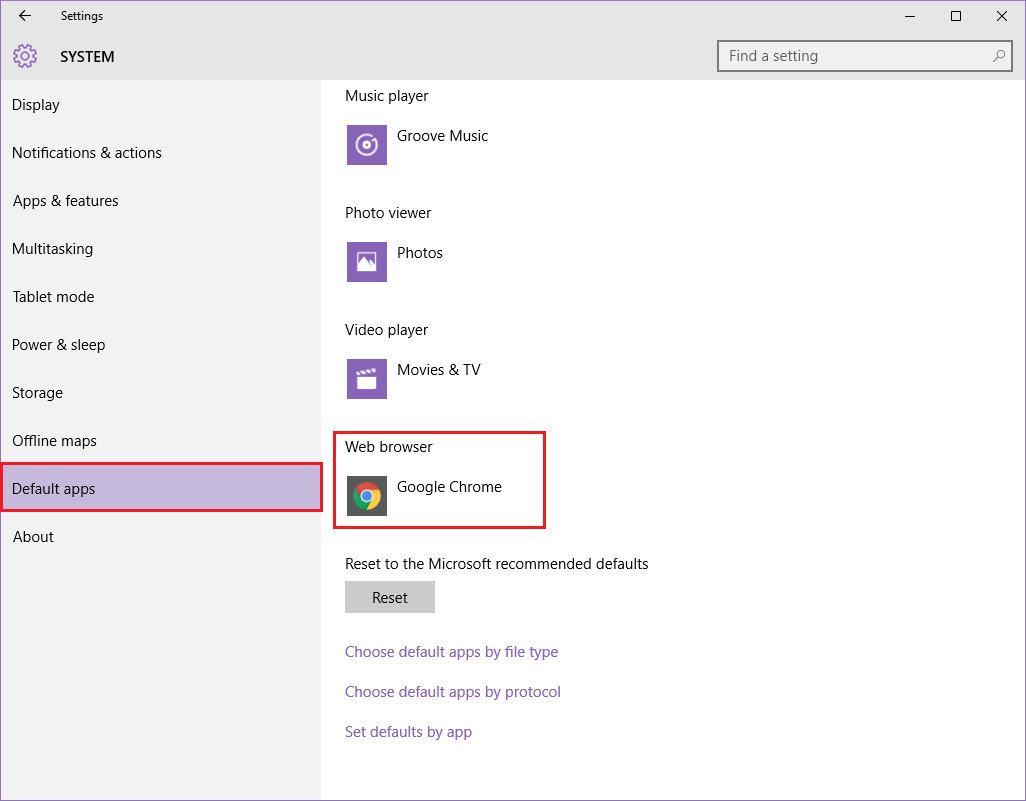The image size is (1026, 801).
Task: Click the search magnifier icon
Action: point(999,56)
